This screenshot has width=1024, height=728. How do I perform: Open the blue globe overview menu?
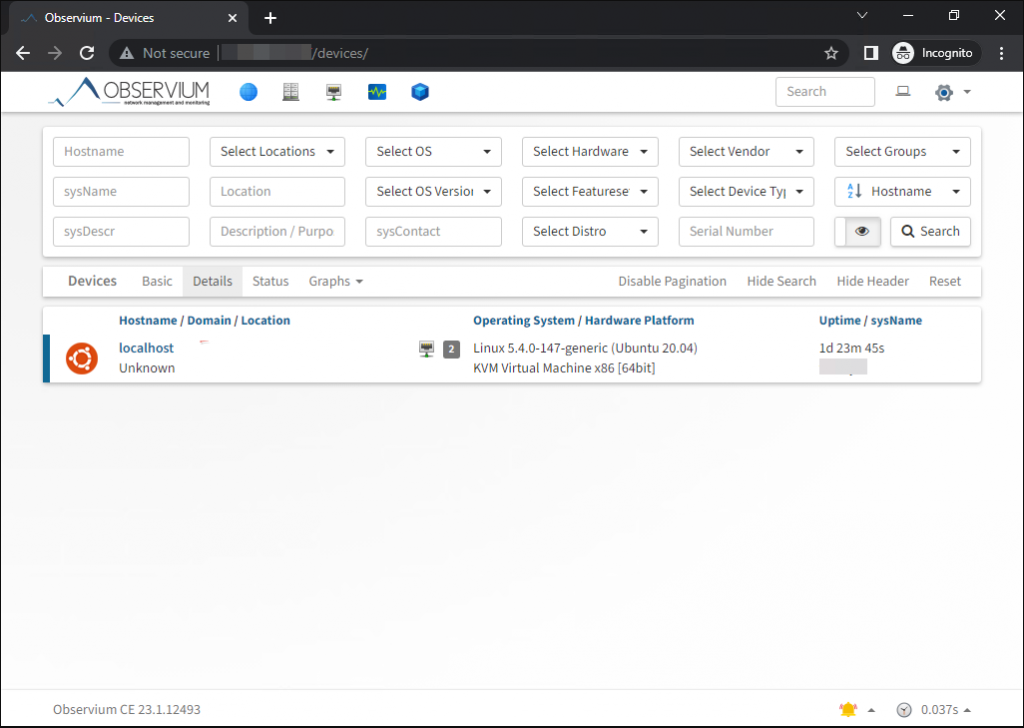click(x=248, y=92)
